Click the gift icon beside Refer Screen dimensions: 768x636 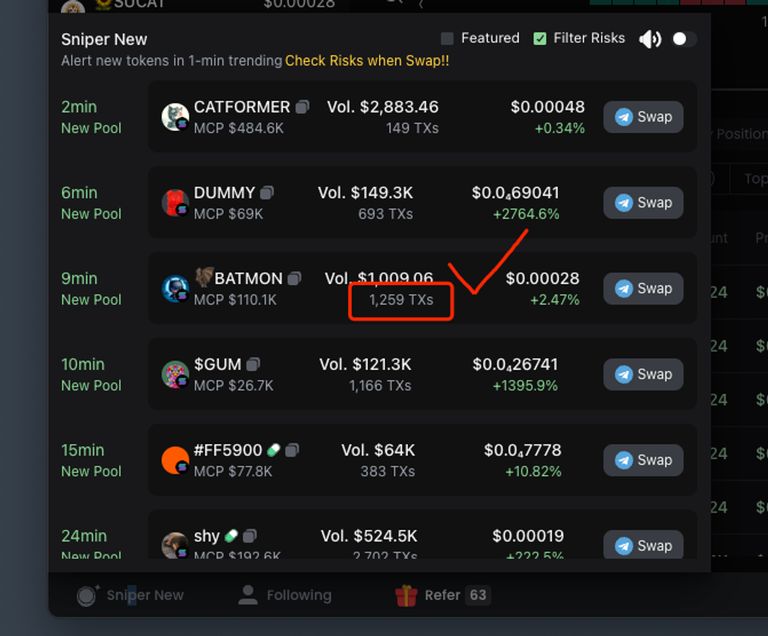click(406, 596)
